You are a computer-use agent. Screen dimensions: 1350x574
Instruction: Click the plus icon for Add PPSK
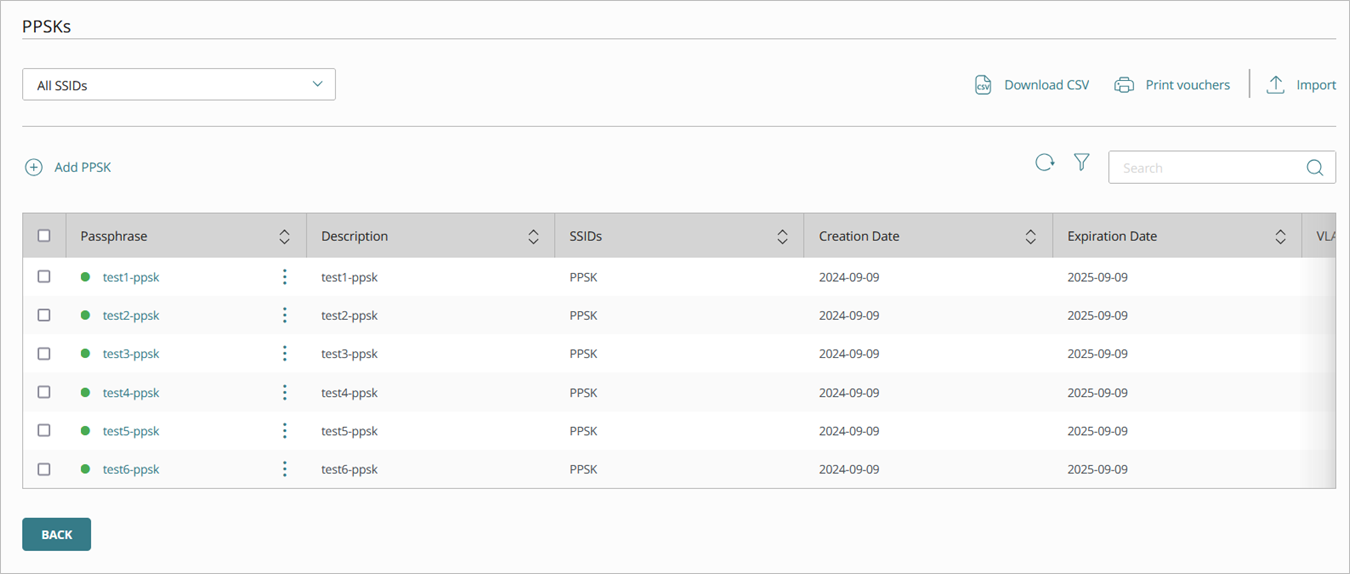[34, 167]
